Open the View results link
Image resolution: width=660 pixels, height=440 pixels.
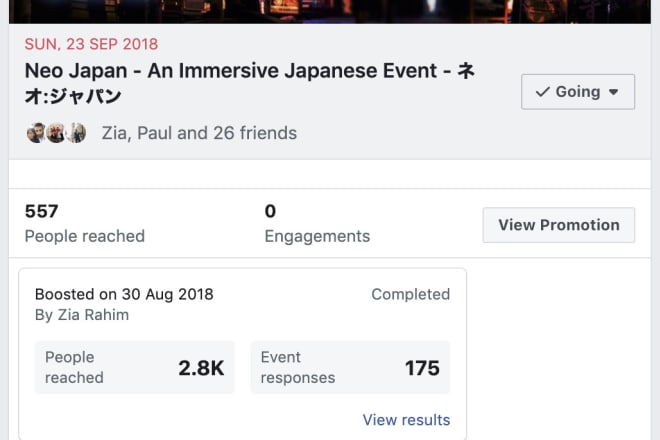coord(406,420)
